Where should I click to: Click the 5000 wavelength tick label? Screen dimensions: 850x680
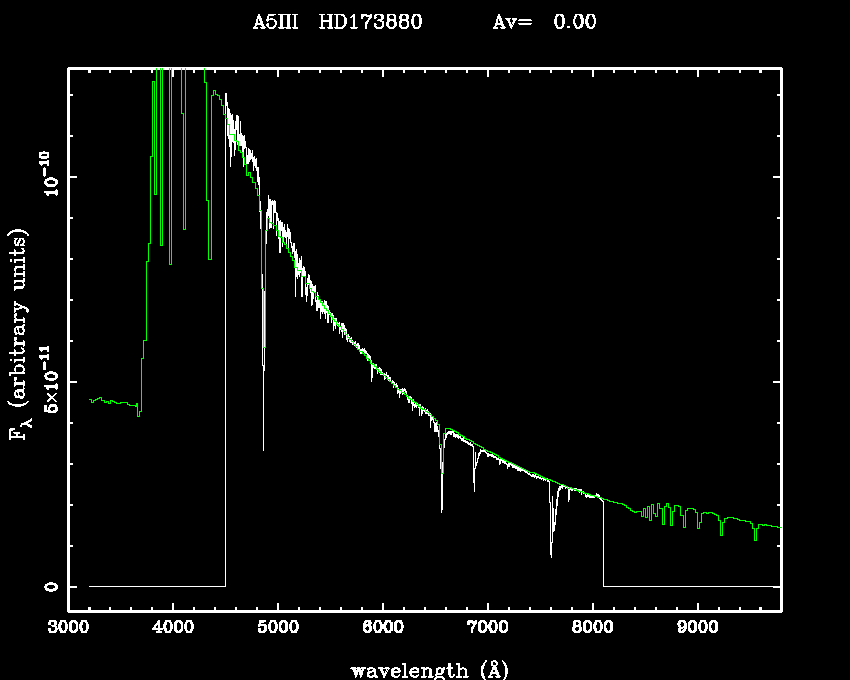(277, 630)
